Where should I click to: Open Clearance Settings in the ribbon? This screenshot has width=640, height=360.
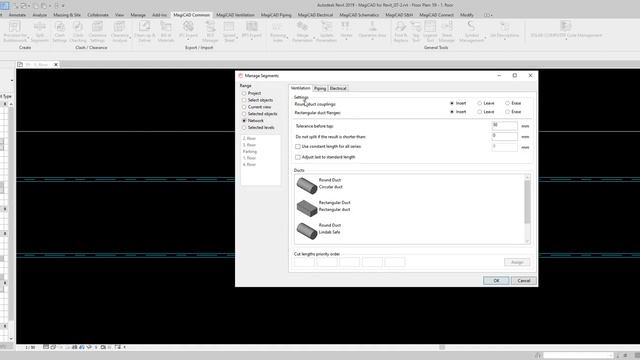(97, 31)
